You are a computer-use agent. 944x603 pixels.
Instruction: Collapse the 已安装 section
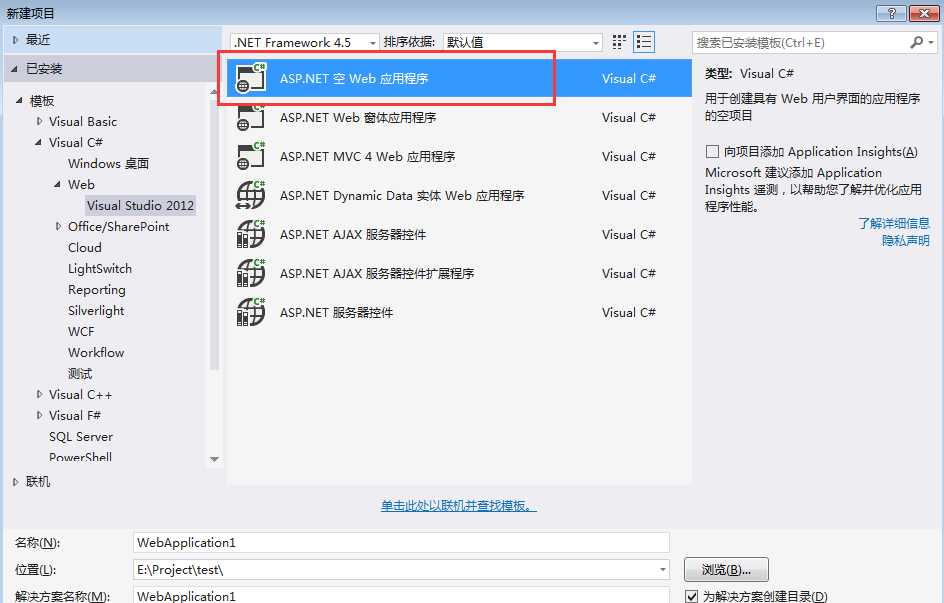[x=14, y=69]
